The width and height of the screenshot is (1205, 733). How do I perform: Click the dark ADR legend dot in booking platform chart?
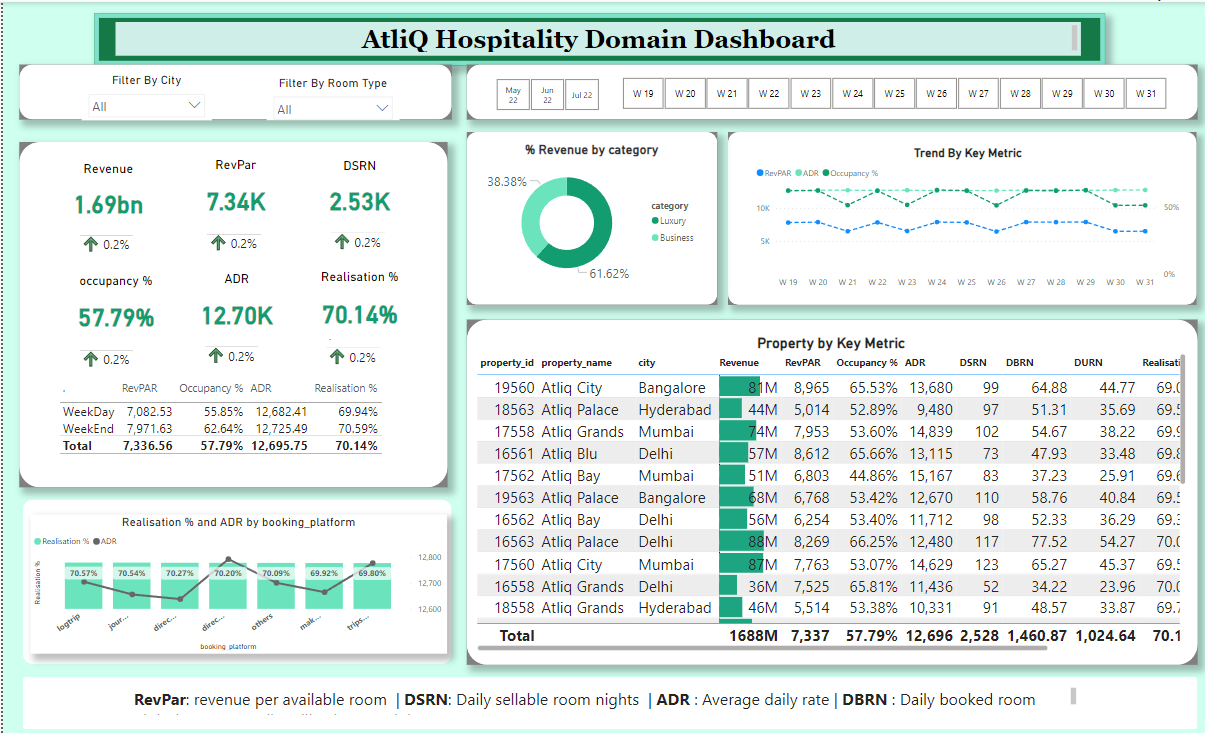tap(97, 541)
